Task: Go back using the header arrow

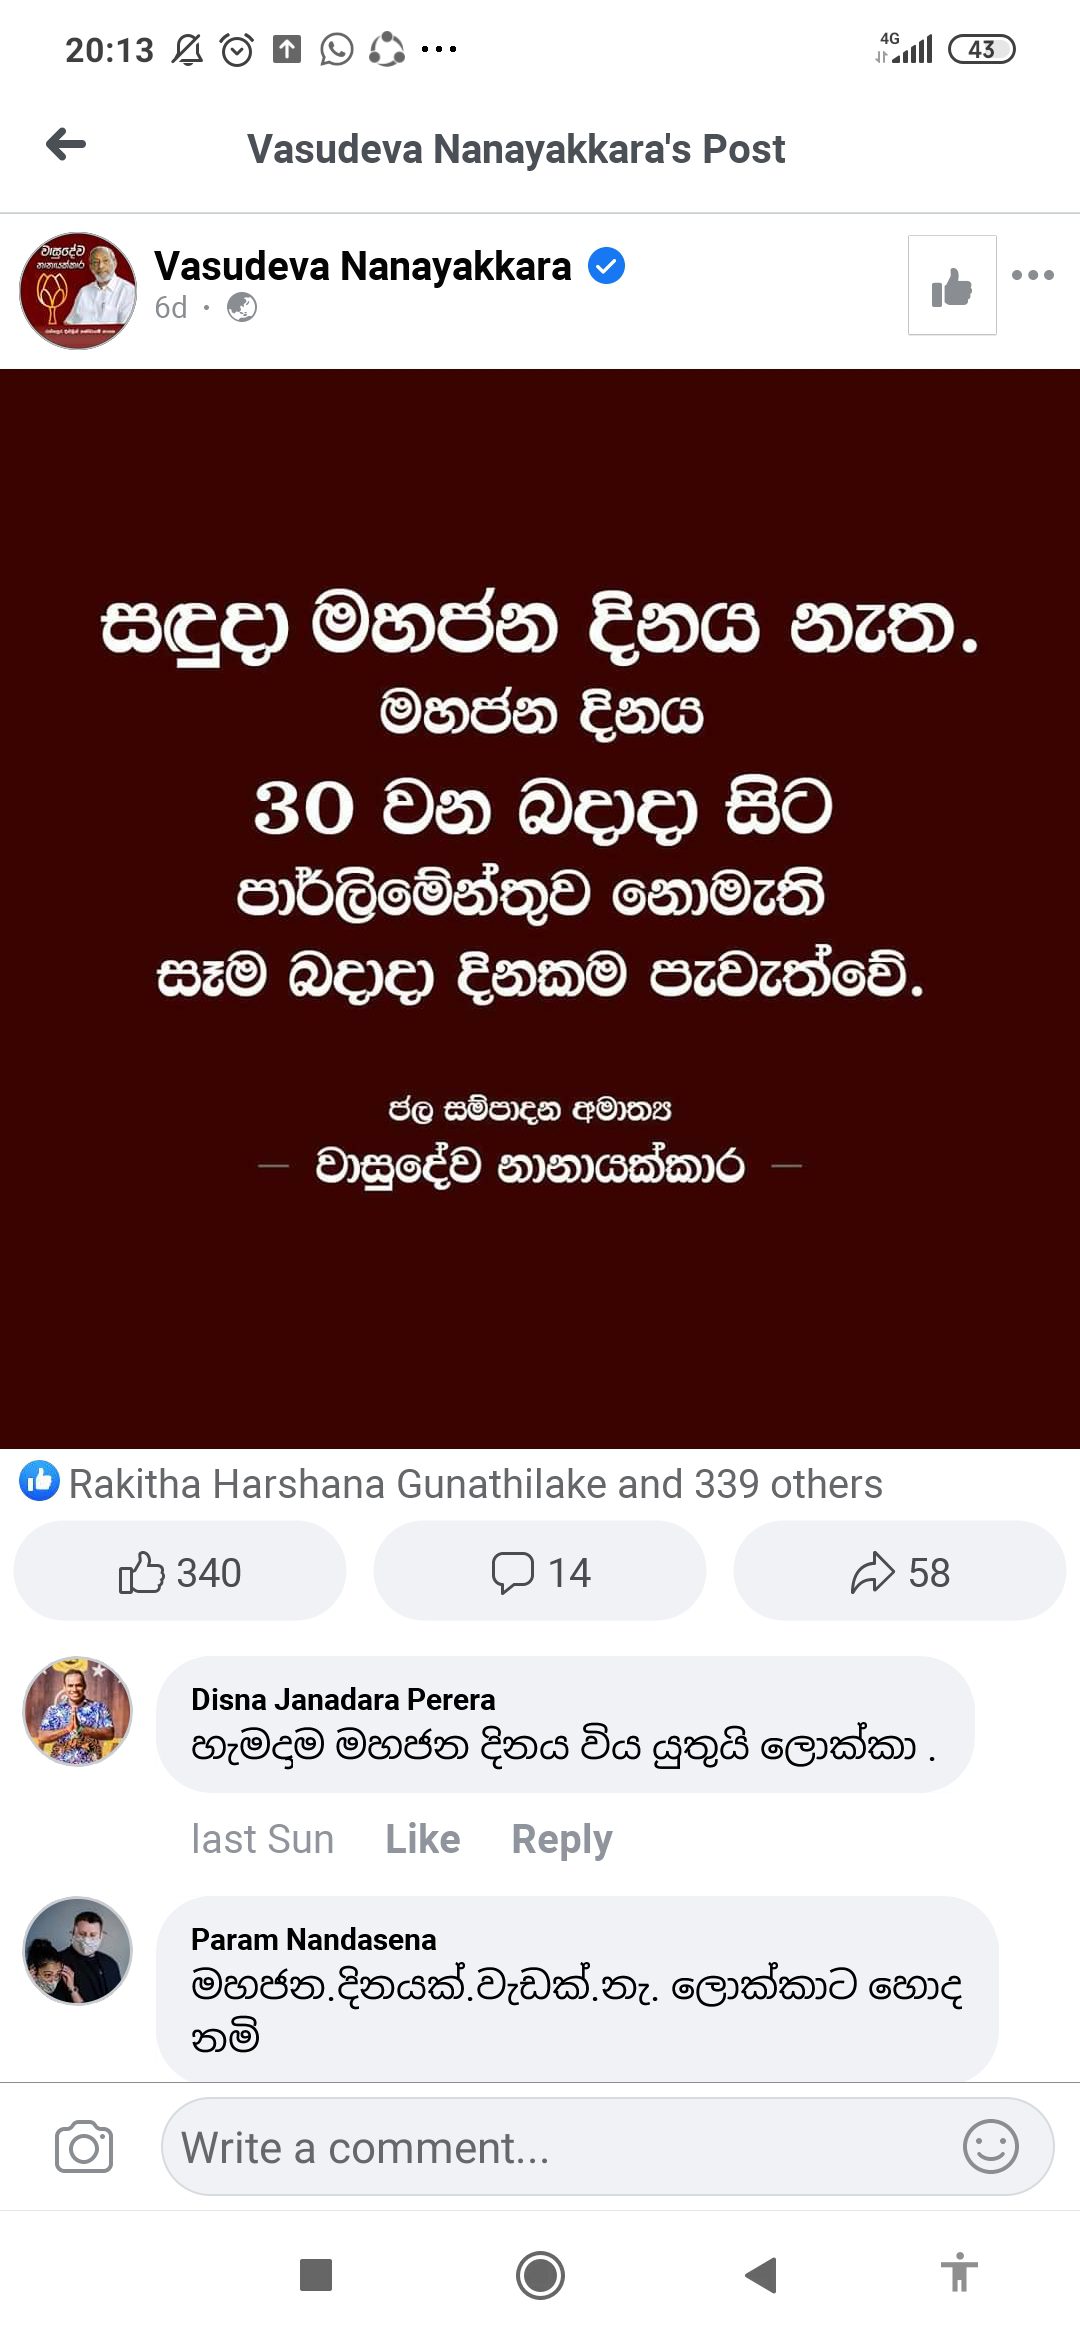Action: [x=66, y=145]
